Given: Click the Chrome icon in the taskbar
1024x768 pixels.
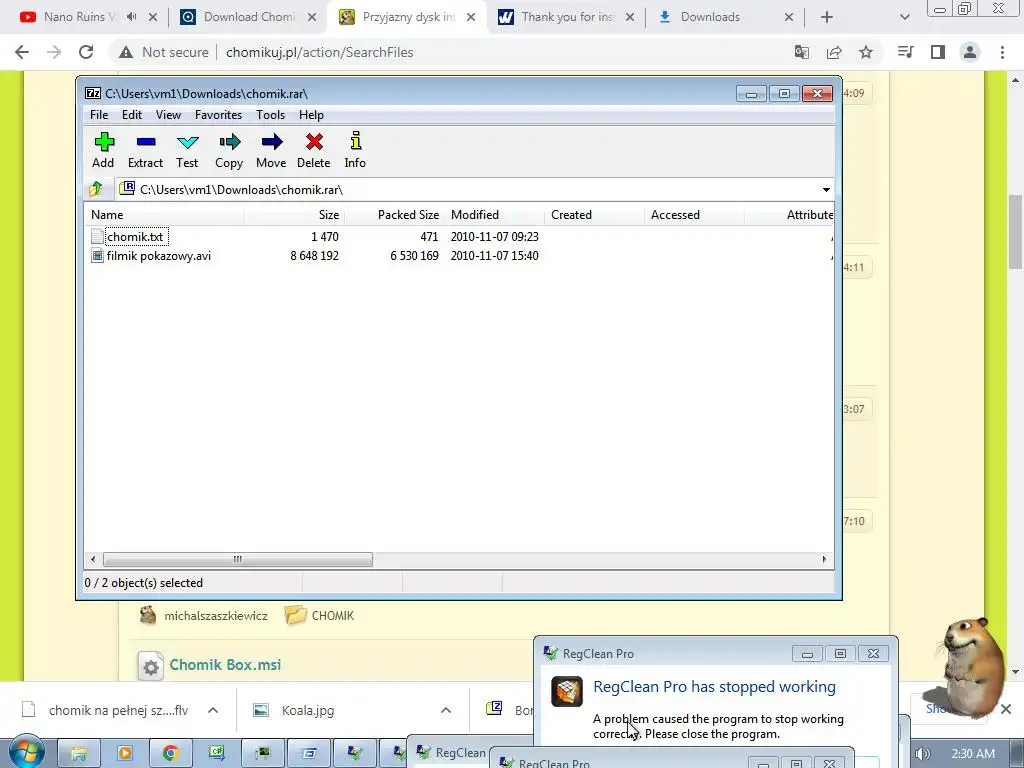Looking at the screenshot, I should [171, 754].
